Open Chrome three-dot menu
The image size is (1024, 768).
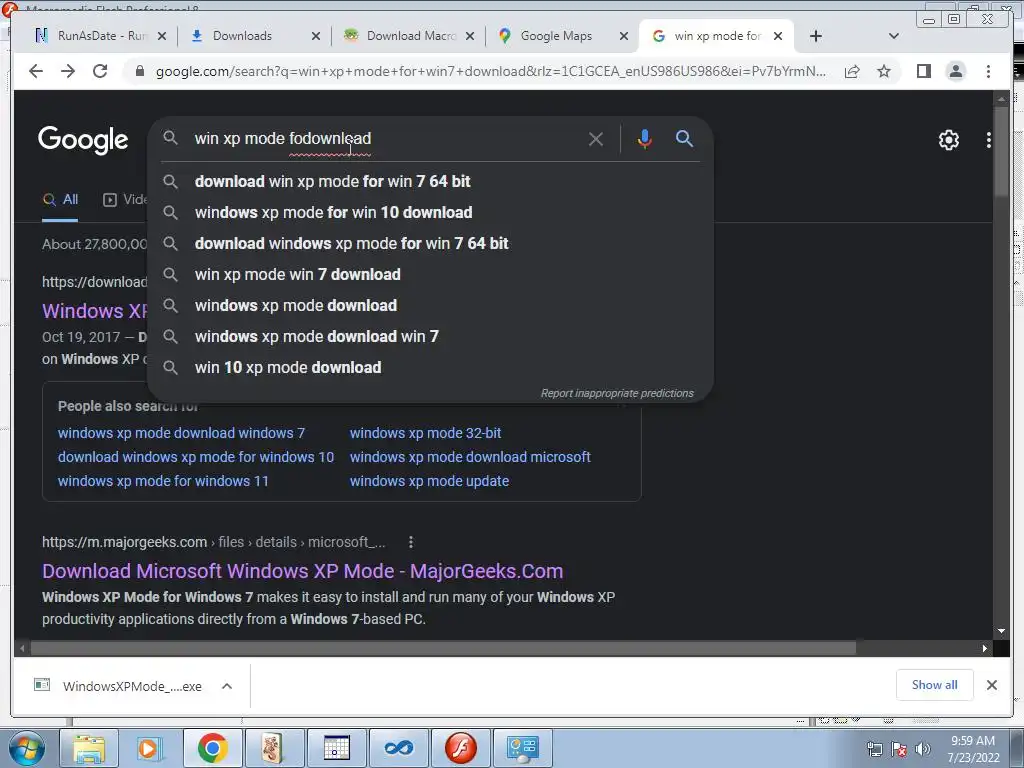(988, 71)
